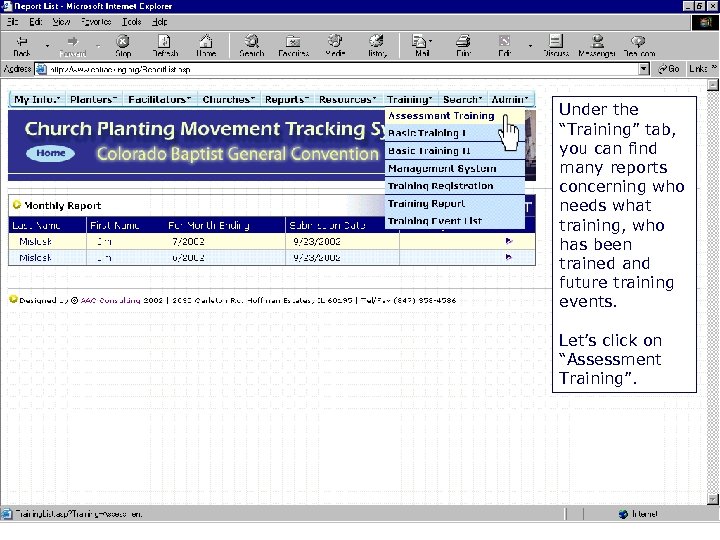Click the Refresh toolbar icon

tap(165, 46)
